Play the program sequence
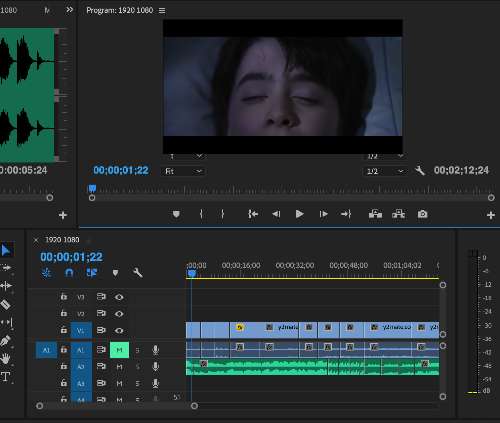The image size is (500, 423). click(299, 214)
